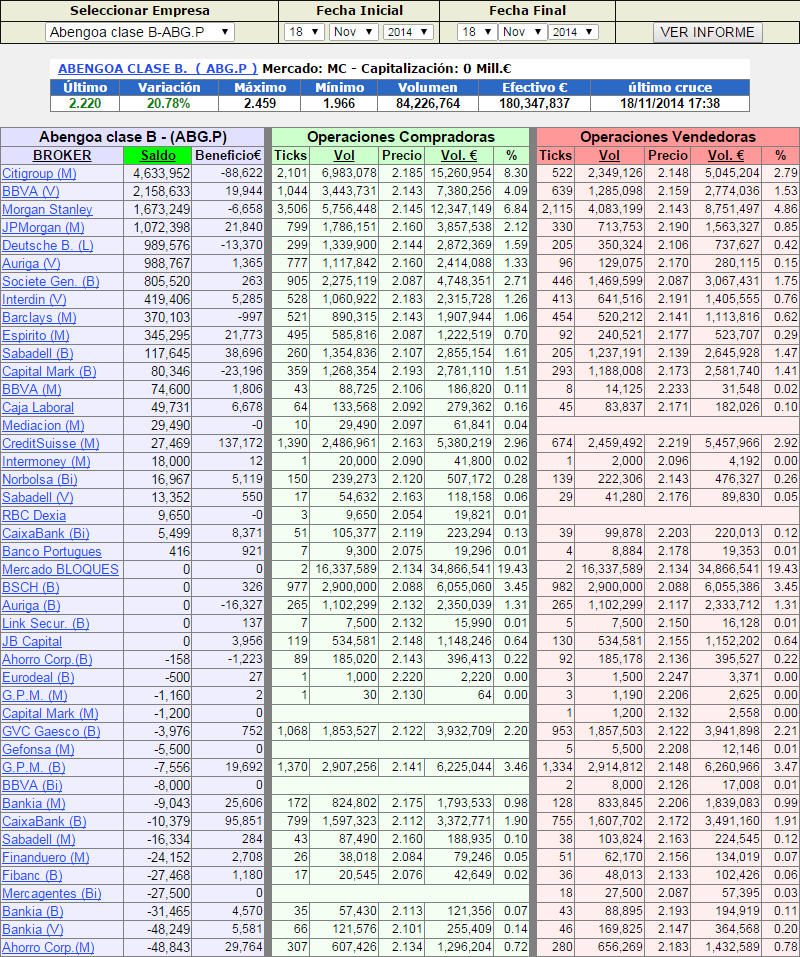
Task: Open the Auriga (V) broker link
Action: click(x=31, y=264)
